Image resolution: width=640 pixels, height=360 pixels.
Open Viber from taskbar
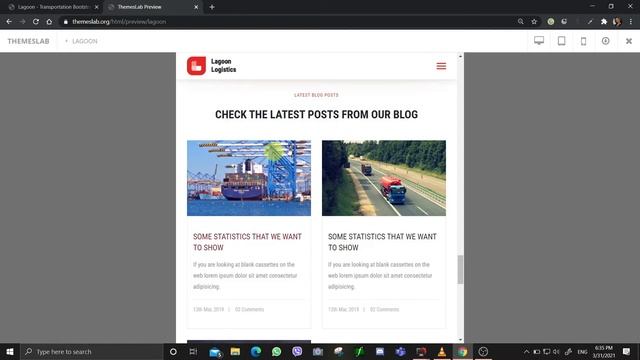tap(297, 351)
